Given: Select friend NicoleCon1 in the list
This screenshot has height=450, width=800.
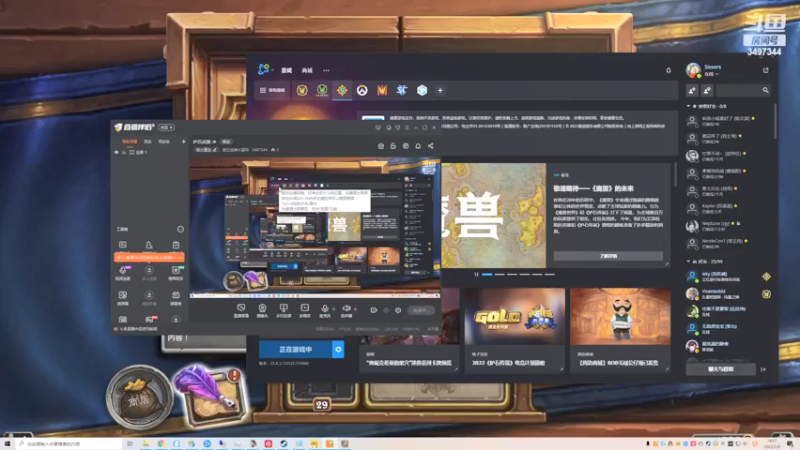Looking at the screenshot, I should [728, 243].
